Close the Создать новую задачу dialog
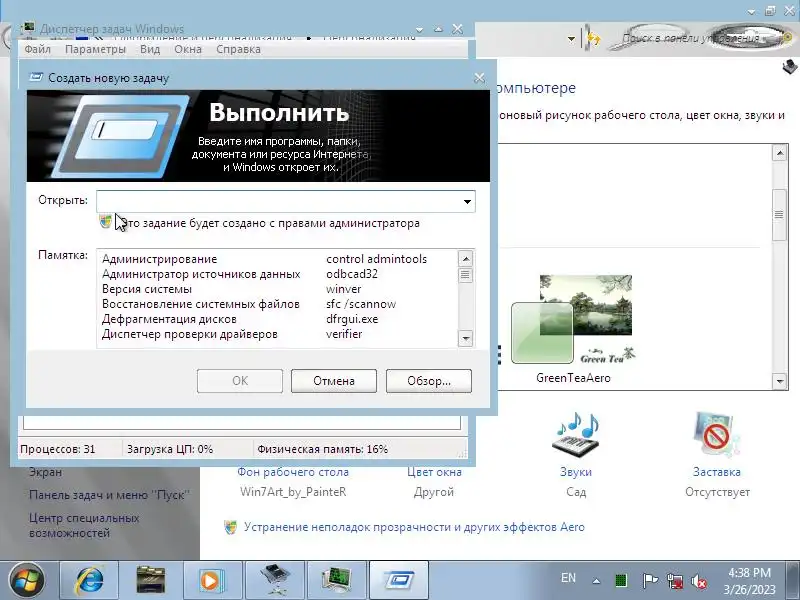The width and height of the screenshot is (800, 600). pyautogui.click(x=480, y=78)
